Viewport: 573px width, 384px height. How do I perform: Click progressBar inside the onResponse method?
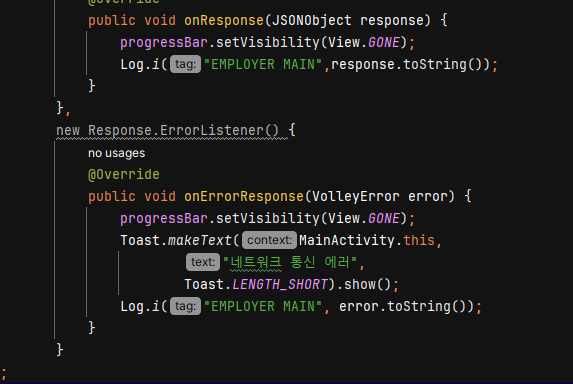point(164,42)
